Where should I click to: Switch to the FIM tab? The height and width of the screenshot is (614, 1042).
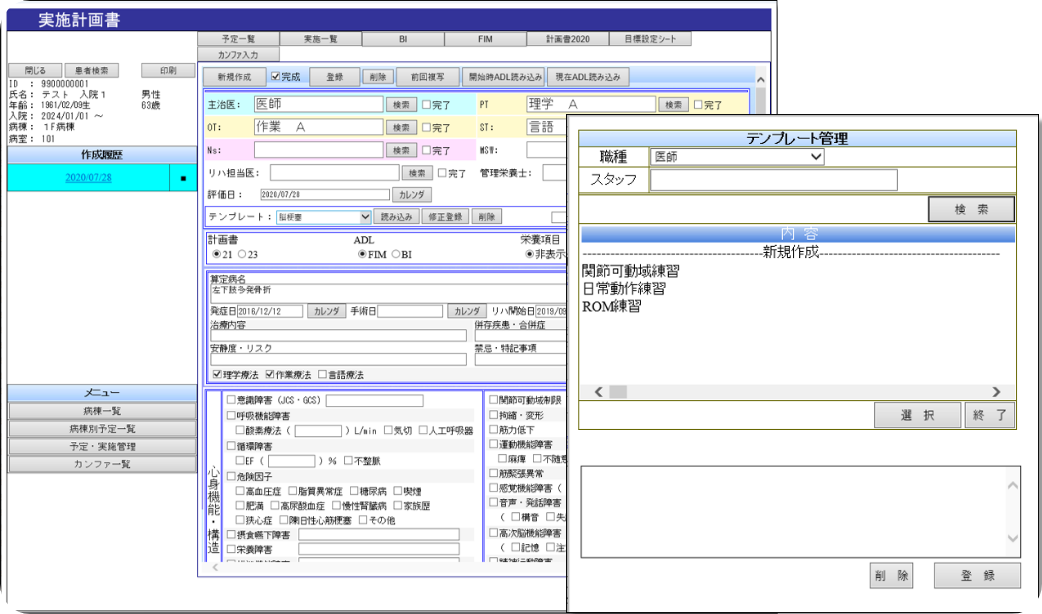coord(486,38)
